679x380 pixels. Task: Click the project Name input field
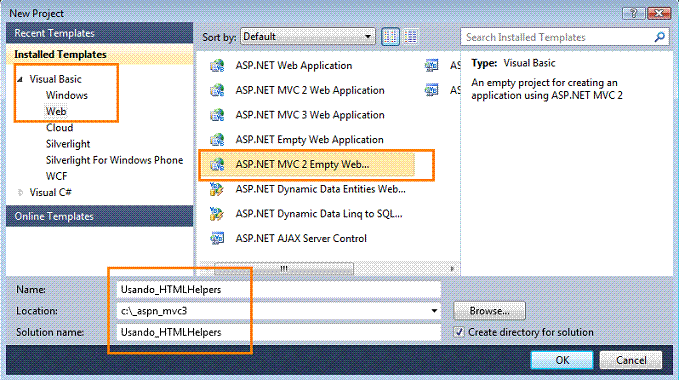coord(278,290)
